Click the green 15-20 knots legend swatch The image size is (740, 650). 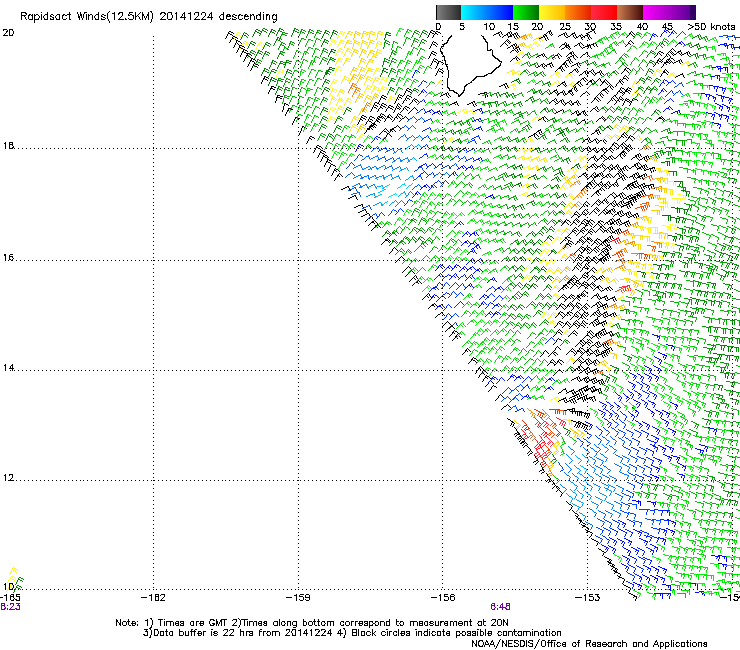tap(526, 12)
